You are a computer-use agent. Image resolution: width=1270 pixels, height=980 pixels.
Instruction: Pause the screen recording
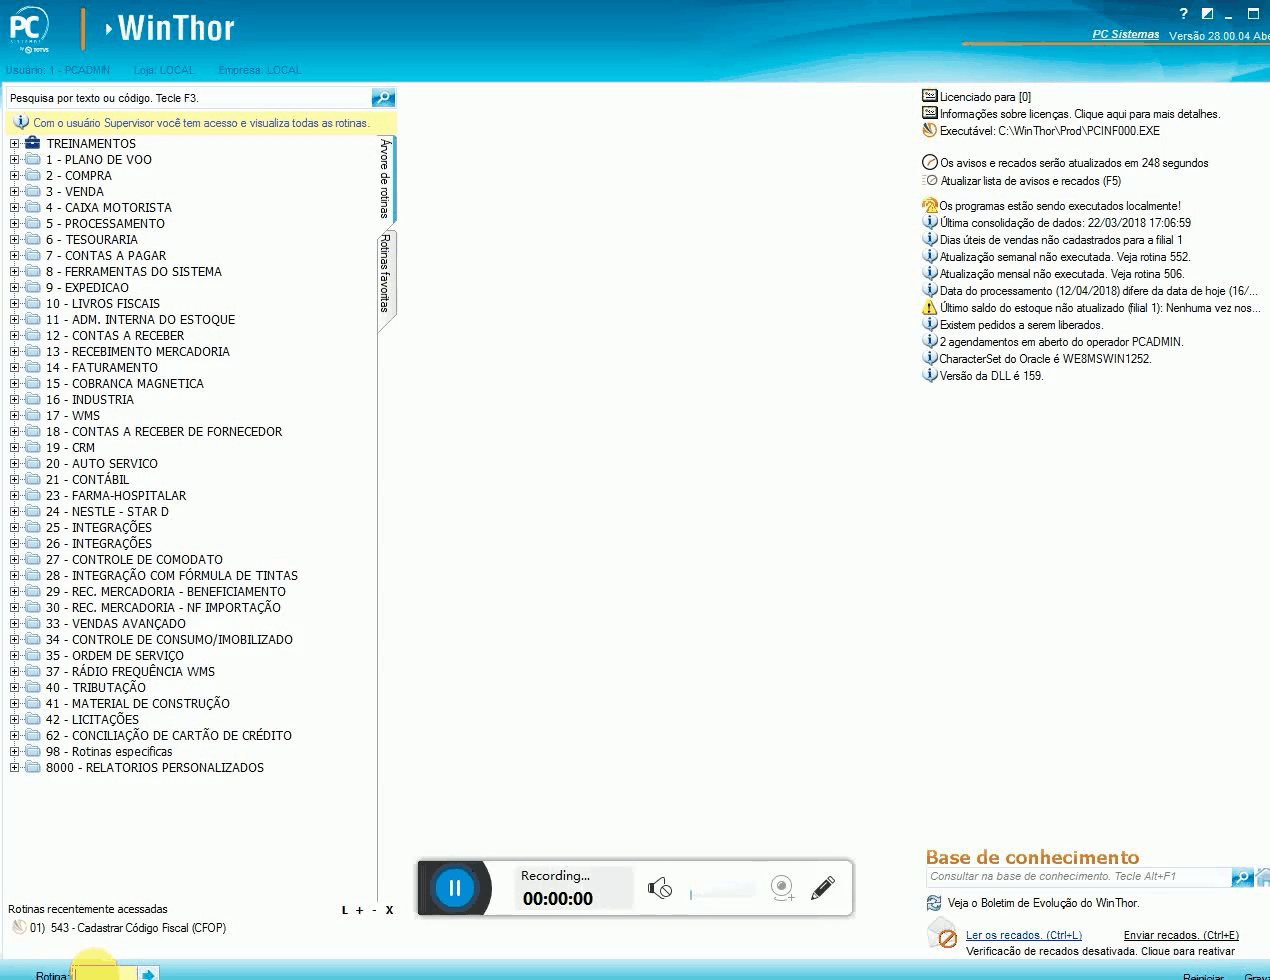click(x=454, y=887)
